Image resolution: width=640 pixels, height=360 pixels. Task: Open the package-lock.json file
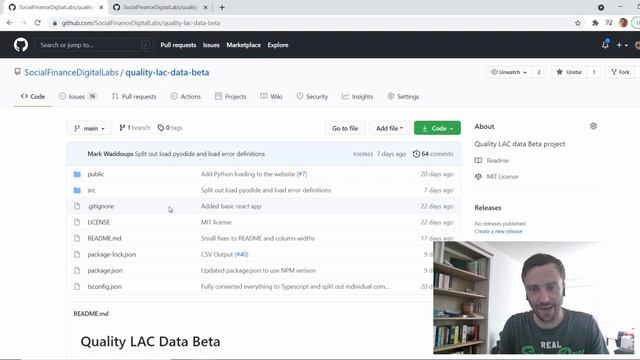[x=112, y=254]
